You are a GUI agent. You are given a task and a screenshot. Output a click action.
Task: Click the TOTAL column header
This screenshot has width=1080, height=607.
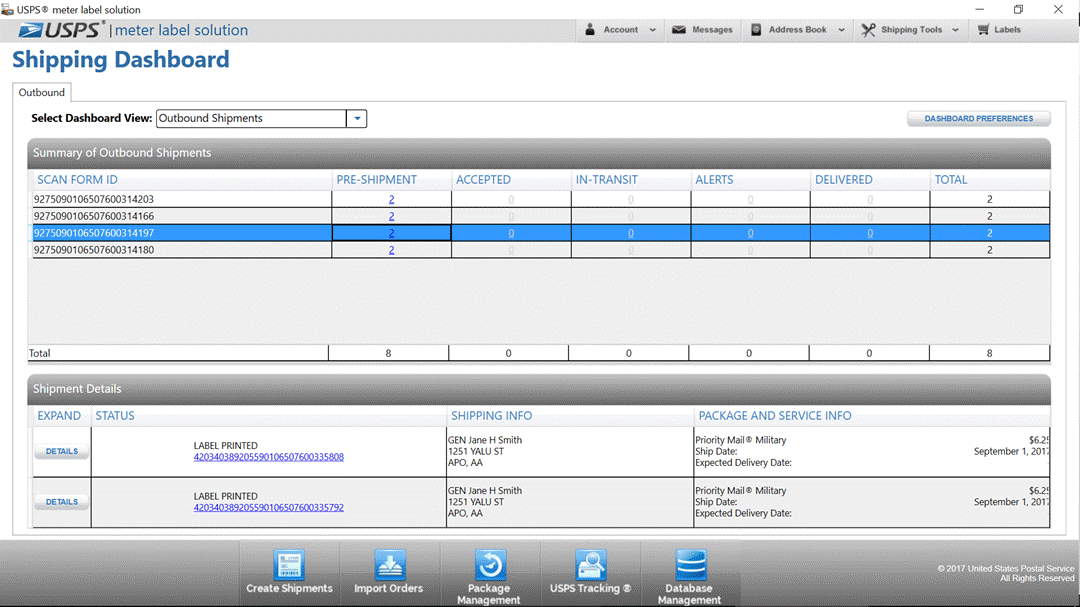951,179
